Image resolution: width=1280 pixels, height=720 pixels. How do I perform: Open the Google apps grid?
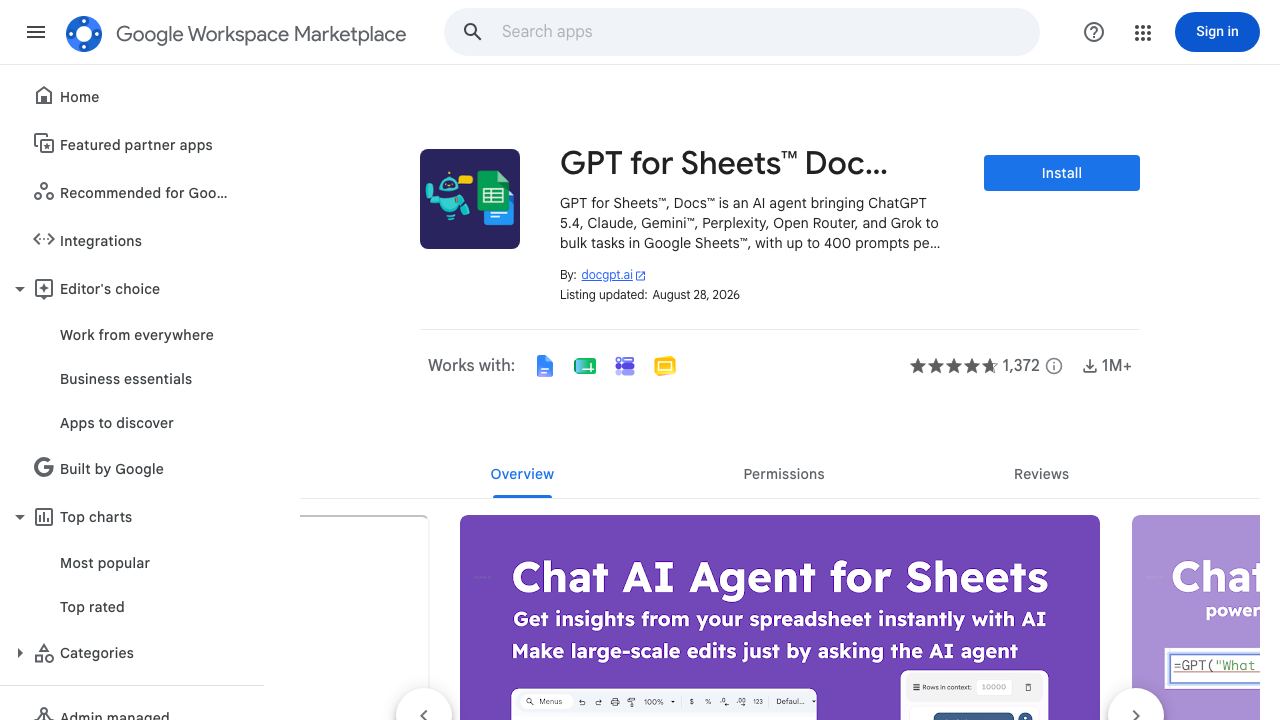(x=1143, y=33)
